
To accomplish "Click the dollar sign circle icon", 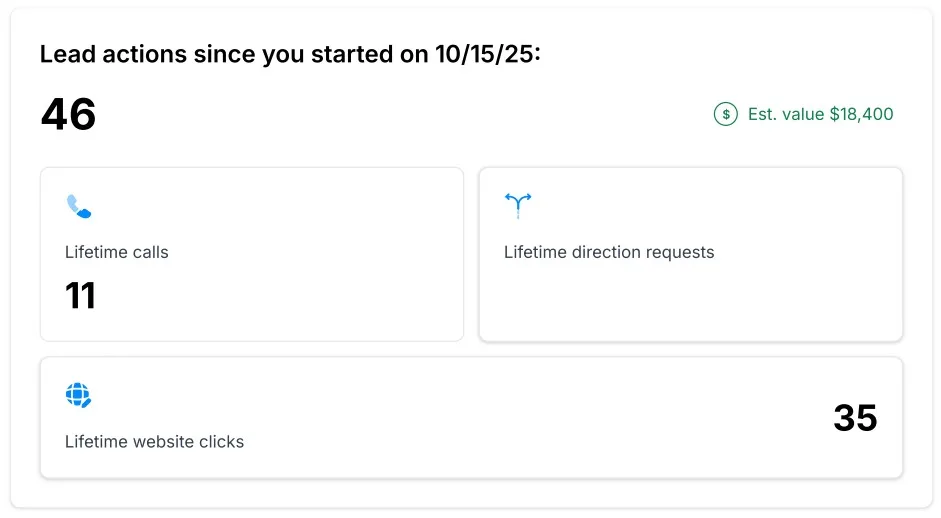I will pyautogui.click(x=725, y=114).
